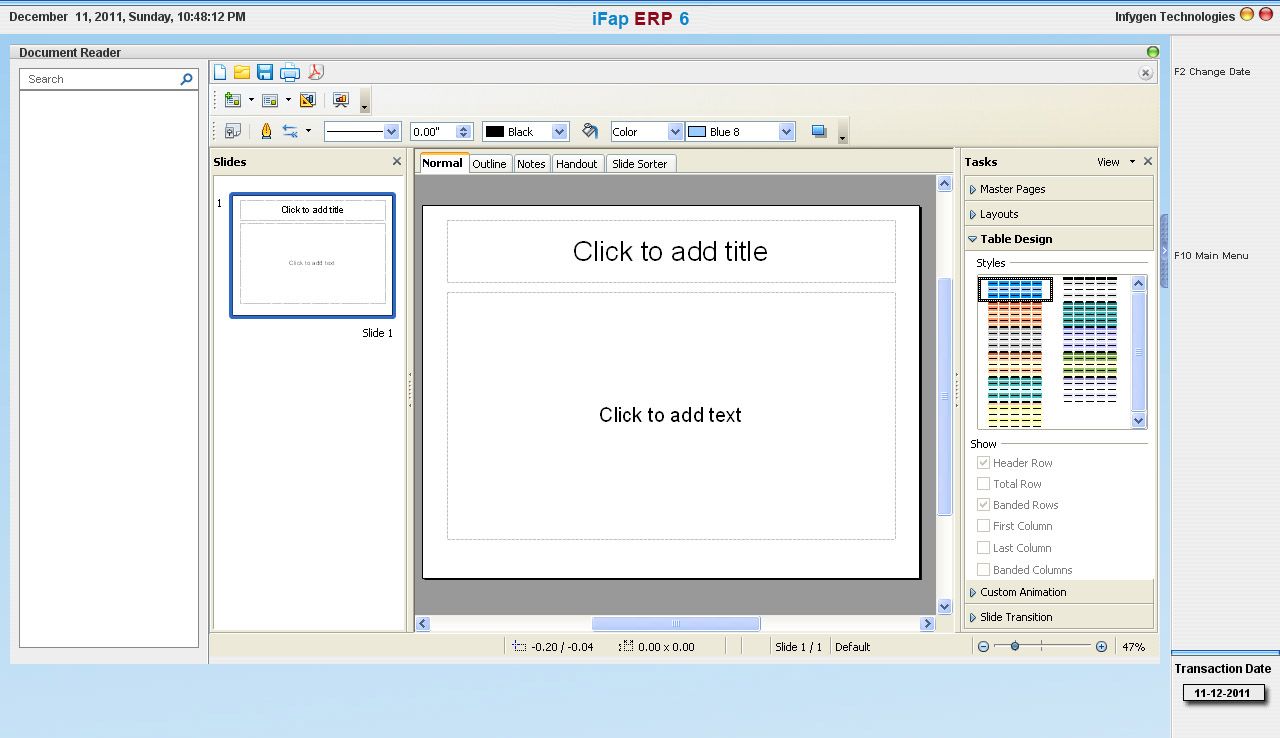Click the line width stepper arrows
Viewport: 1280px width, 738px height.
pyautogui.click(x=464, y=132)
